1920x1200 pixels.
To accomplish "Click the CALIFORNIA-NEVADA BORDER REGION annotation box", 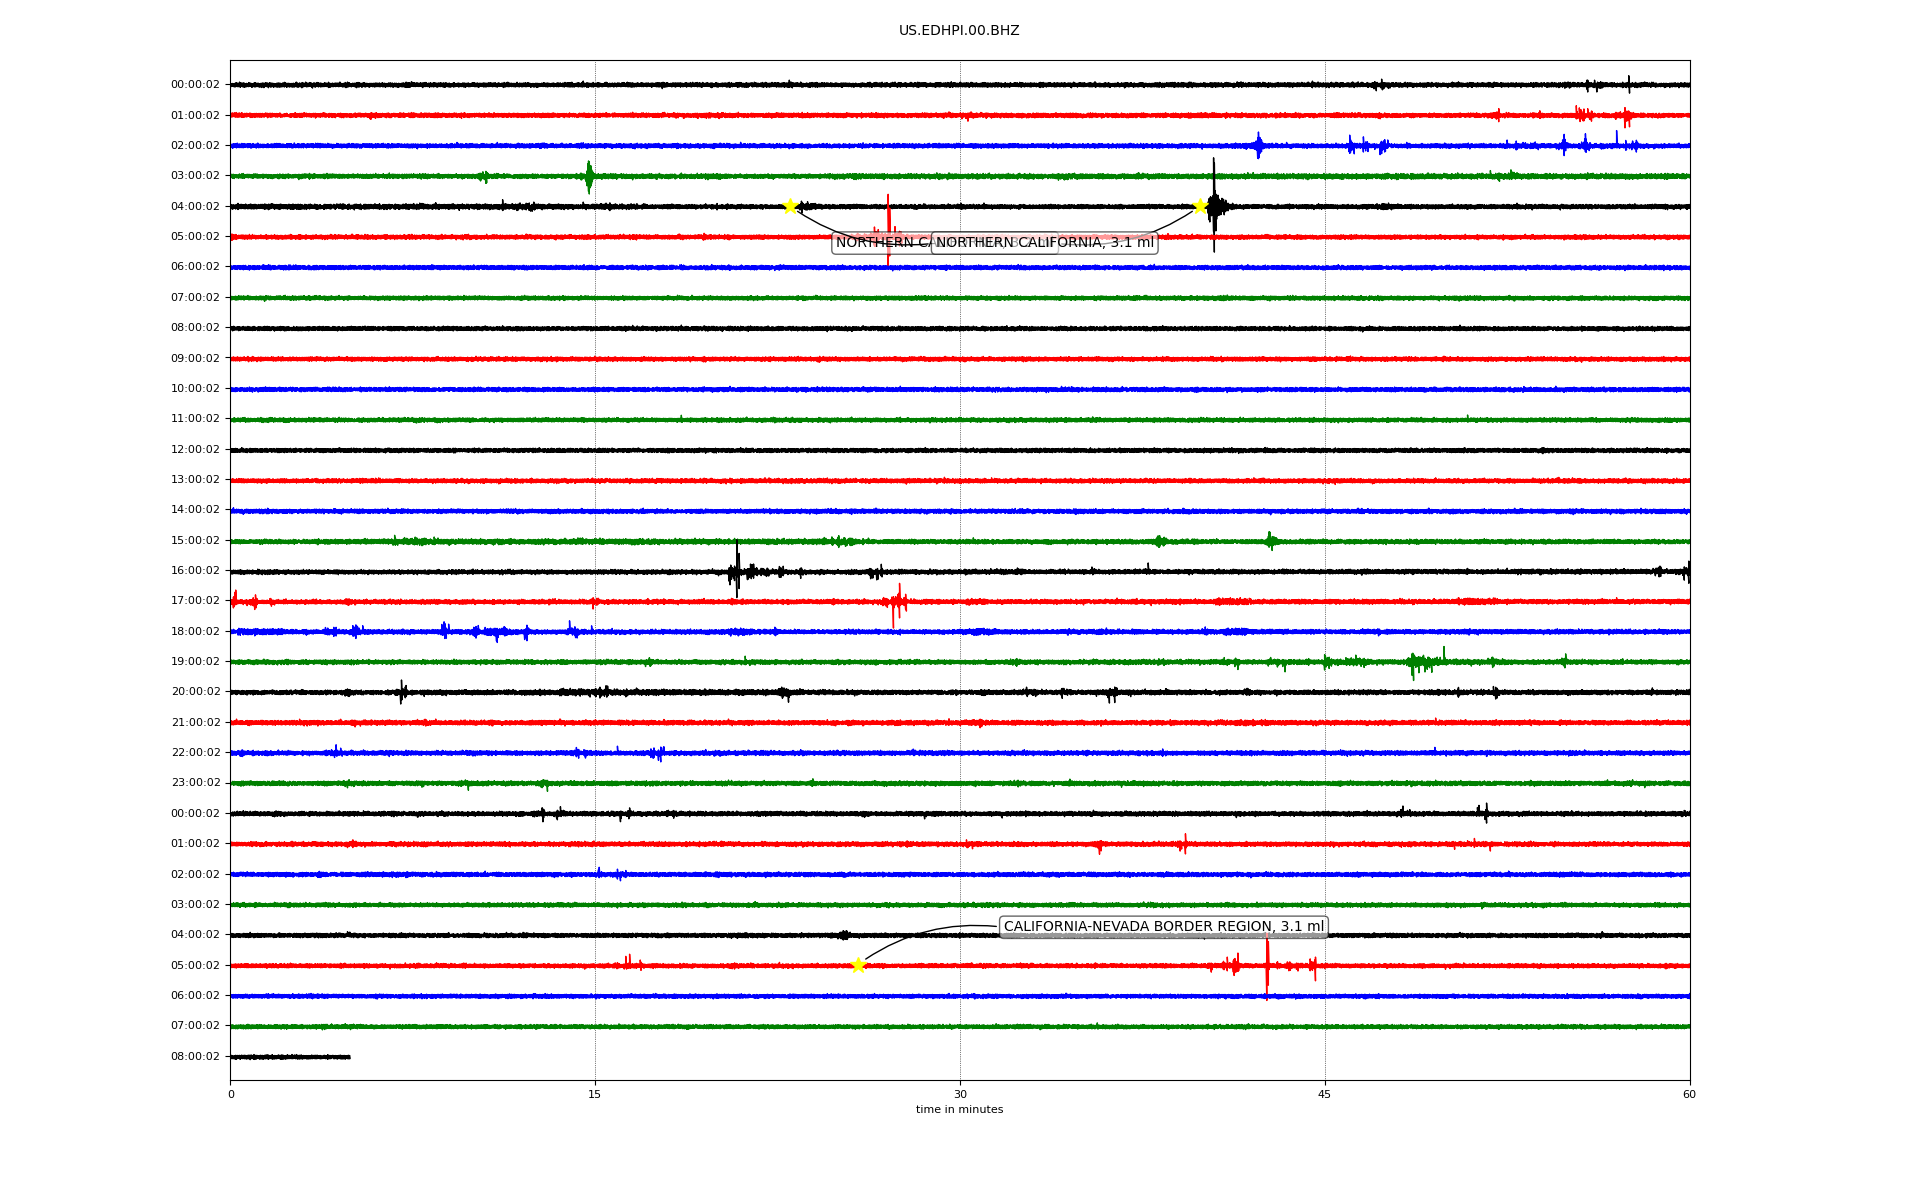I will (x=1163, y=927).
